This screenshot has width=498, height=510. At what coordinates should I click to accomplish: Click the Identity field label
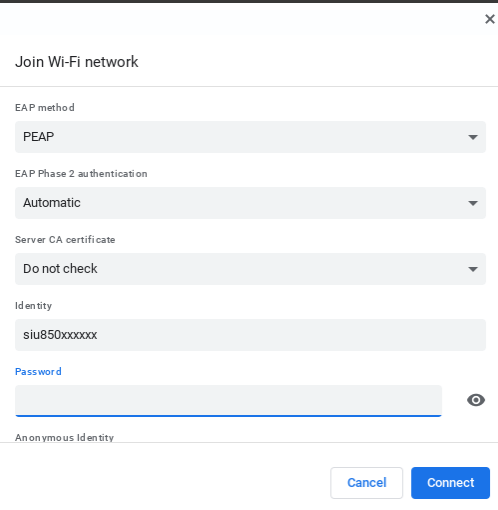(33, 306)
